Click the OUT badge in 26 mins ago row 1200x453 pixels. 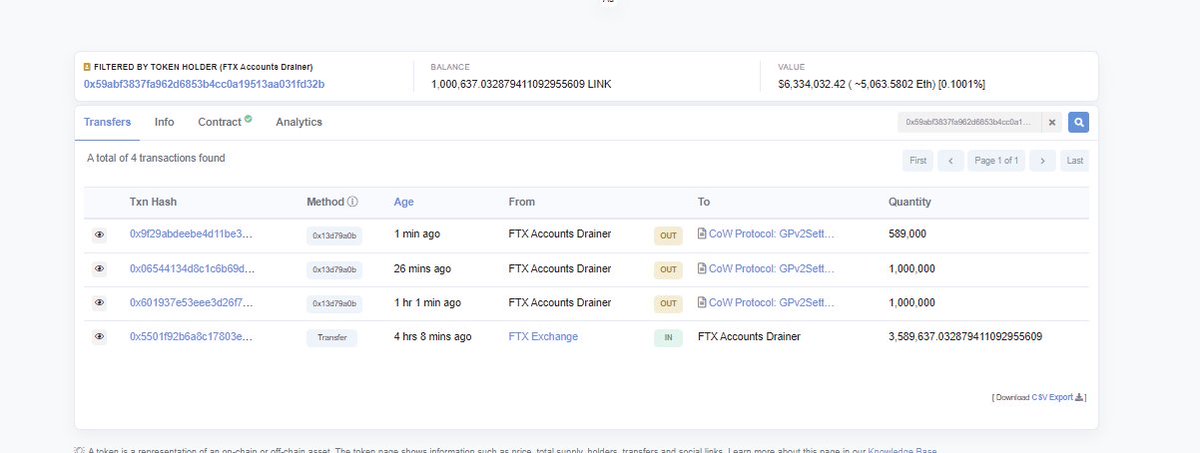point(668,270)
